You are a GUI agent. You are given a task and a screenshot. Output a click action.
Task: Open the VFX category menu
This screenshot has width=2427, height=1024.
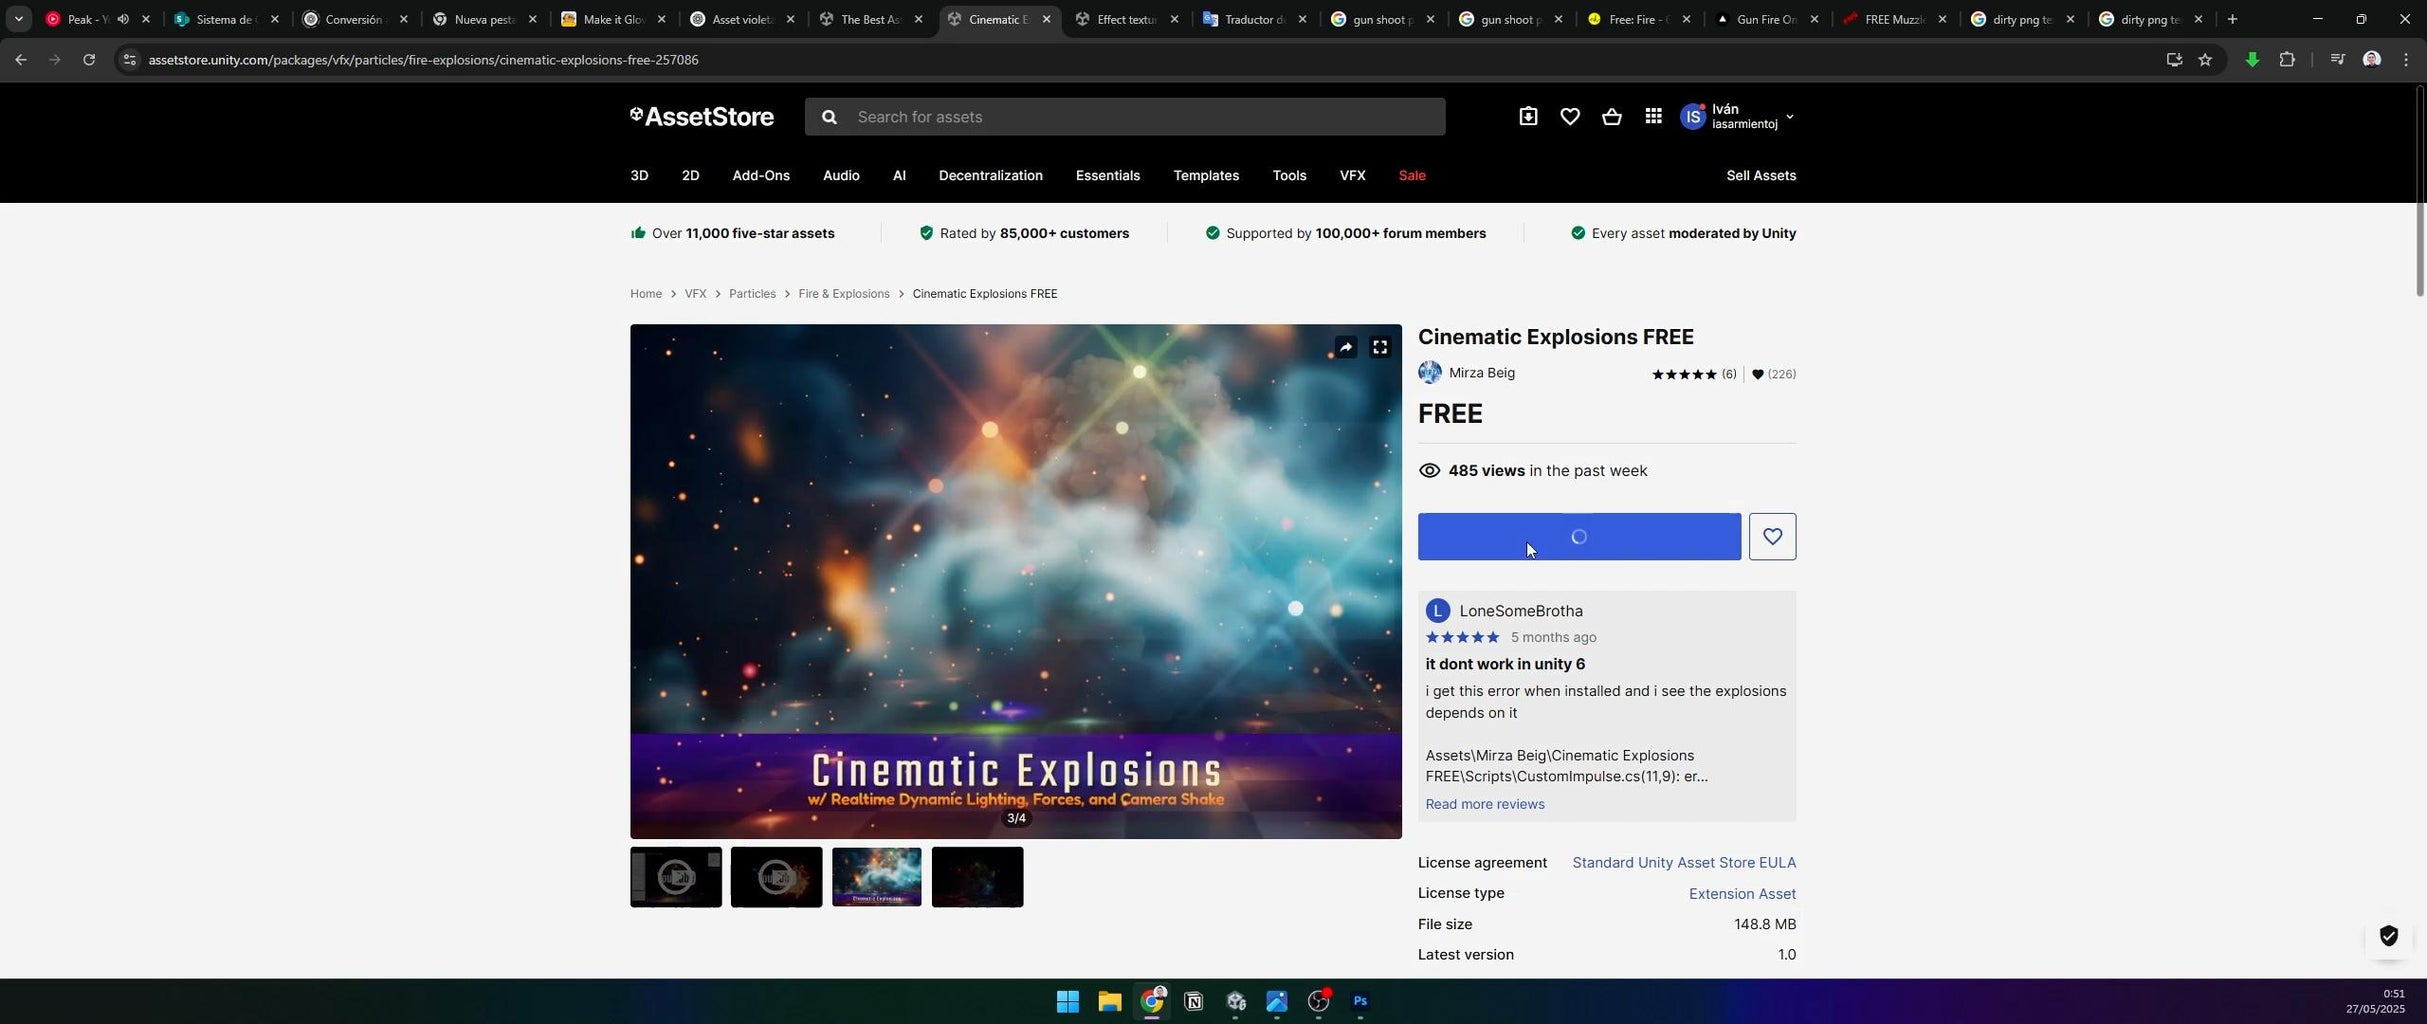coord(1352,176)
